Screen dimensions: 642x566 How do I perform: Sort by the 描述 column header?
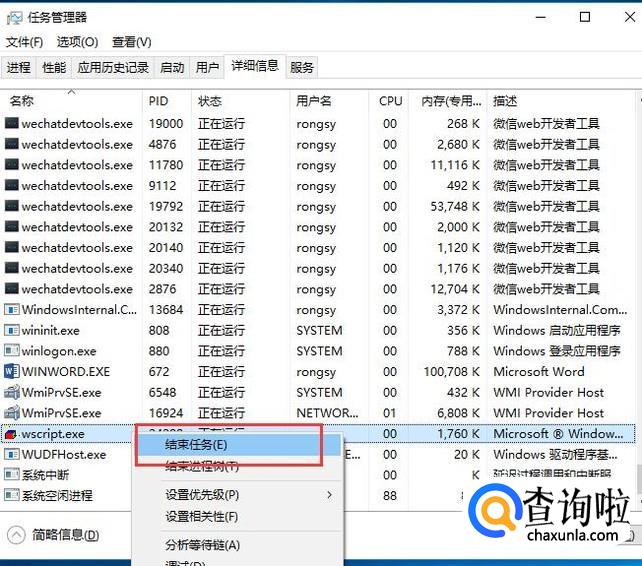pyautogui.click(x=561, y=101)
